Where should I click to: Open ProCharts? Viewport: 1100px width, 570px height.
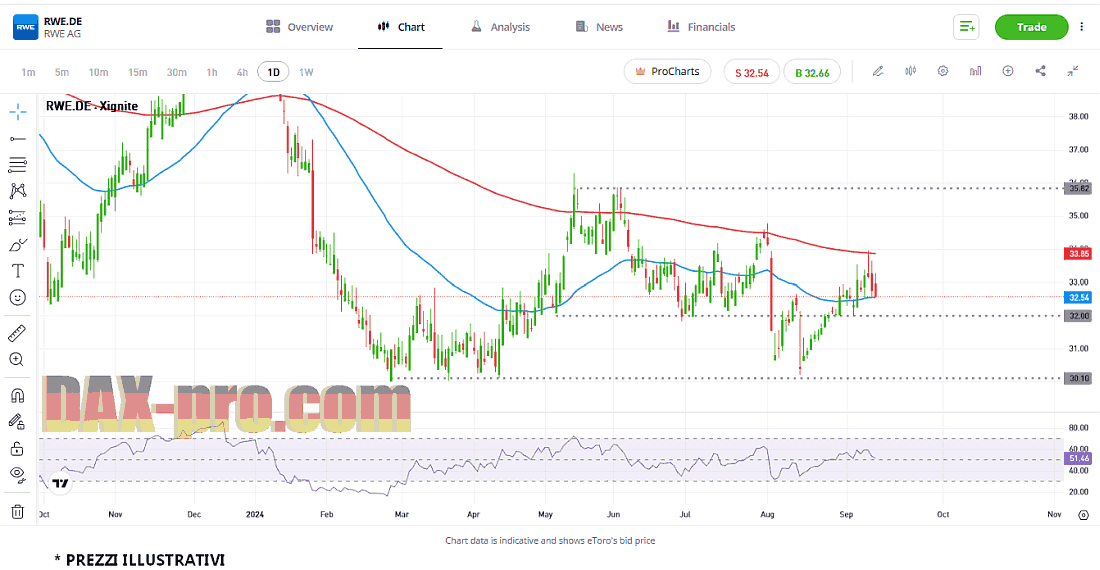point(667,72)
